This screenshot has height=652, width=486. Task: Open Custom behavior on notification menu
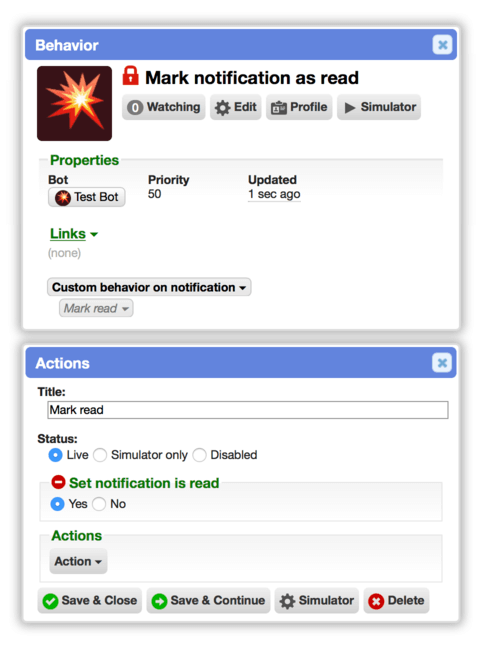(x=149, y=287)
